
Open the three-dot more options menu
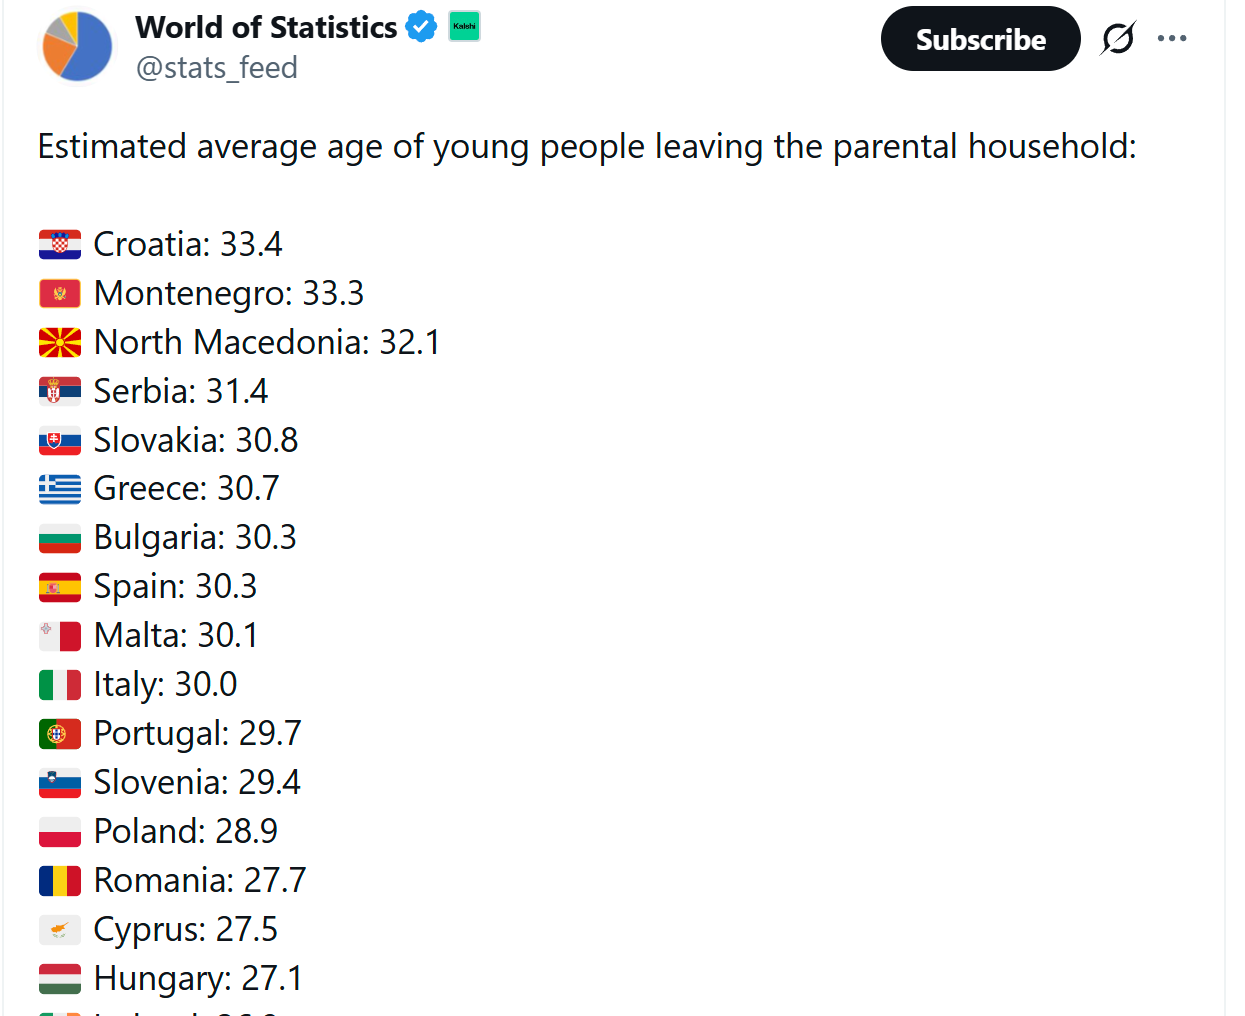point(1172,39)
